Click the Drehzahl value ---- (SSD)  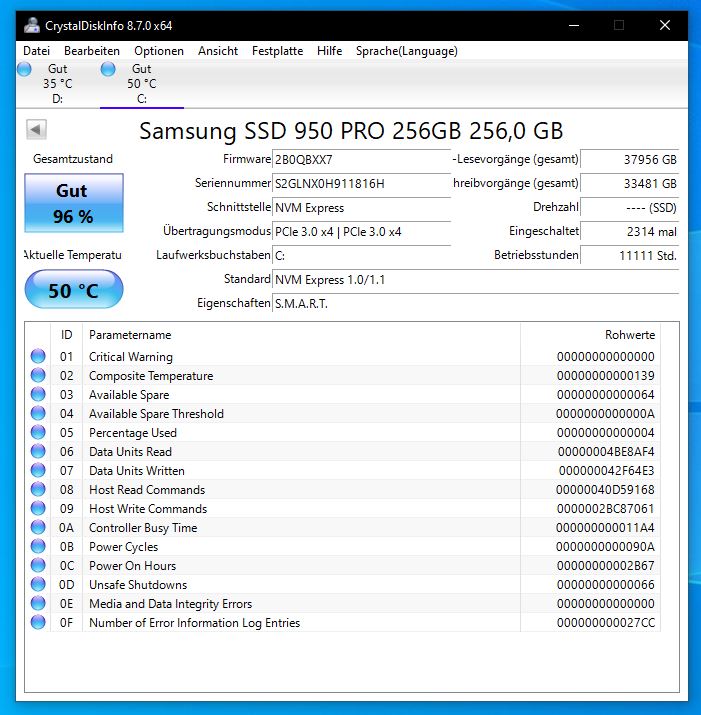point(629,208)
